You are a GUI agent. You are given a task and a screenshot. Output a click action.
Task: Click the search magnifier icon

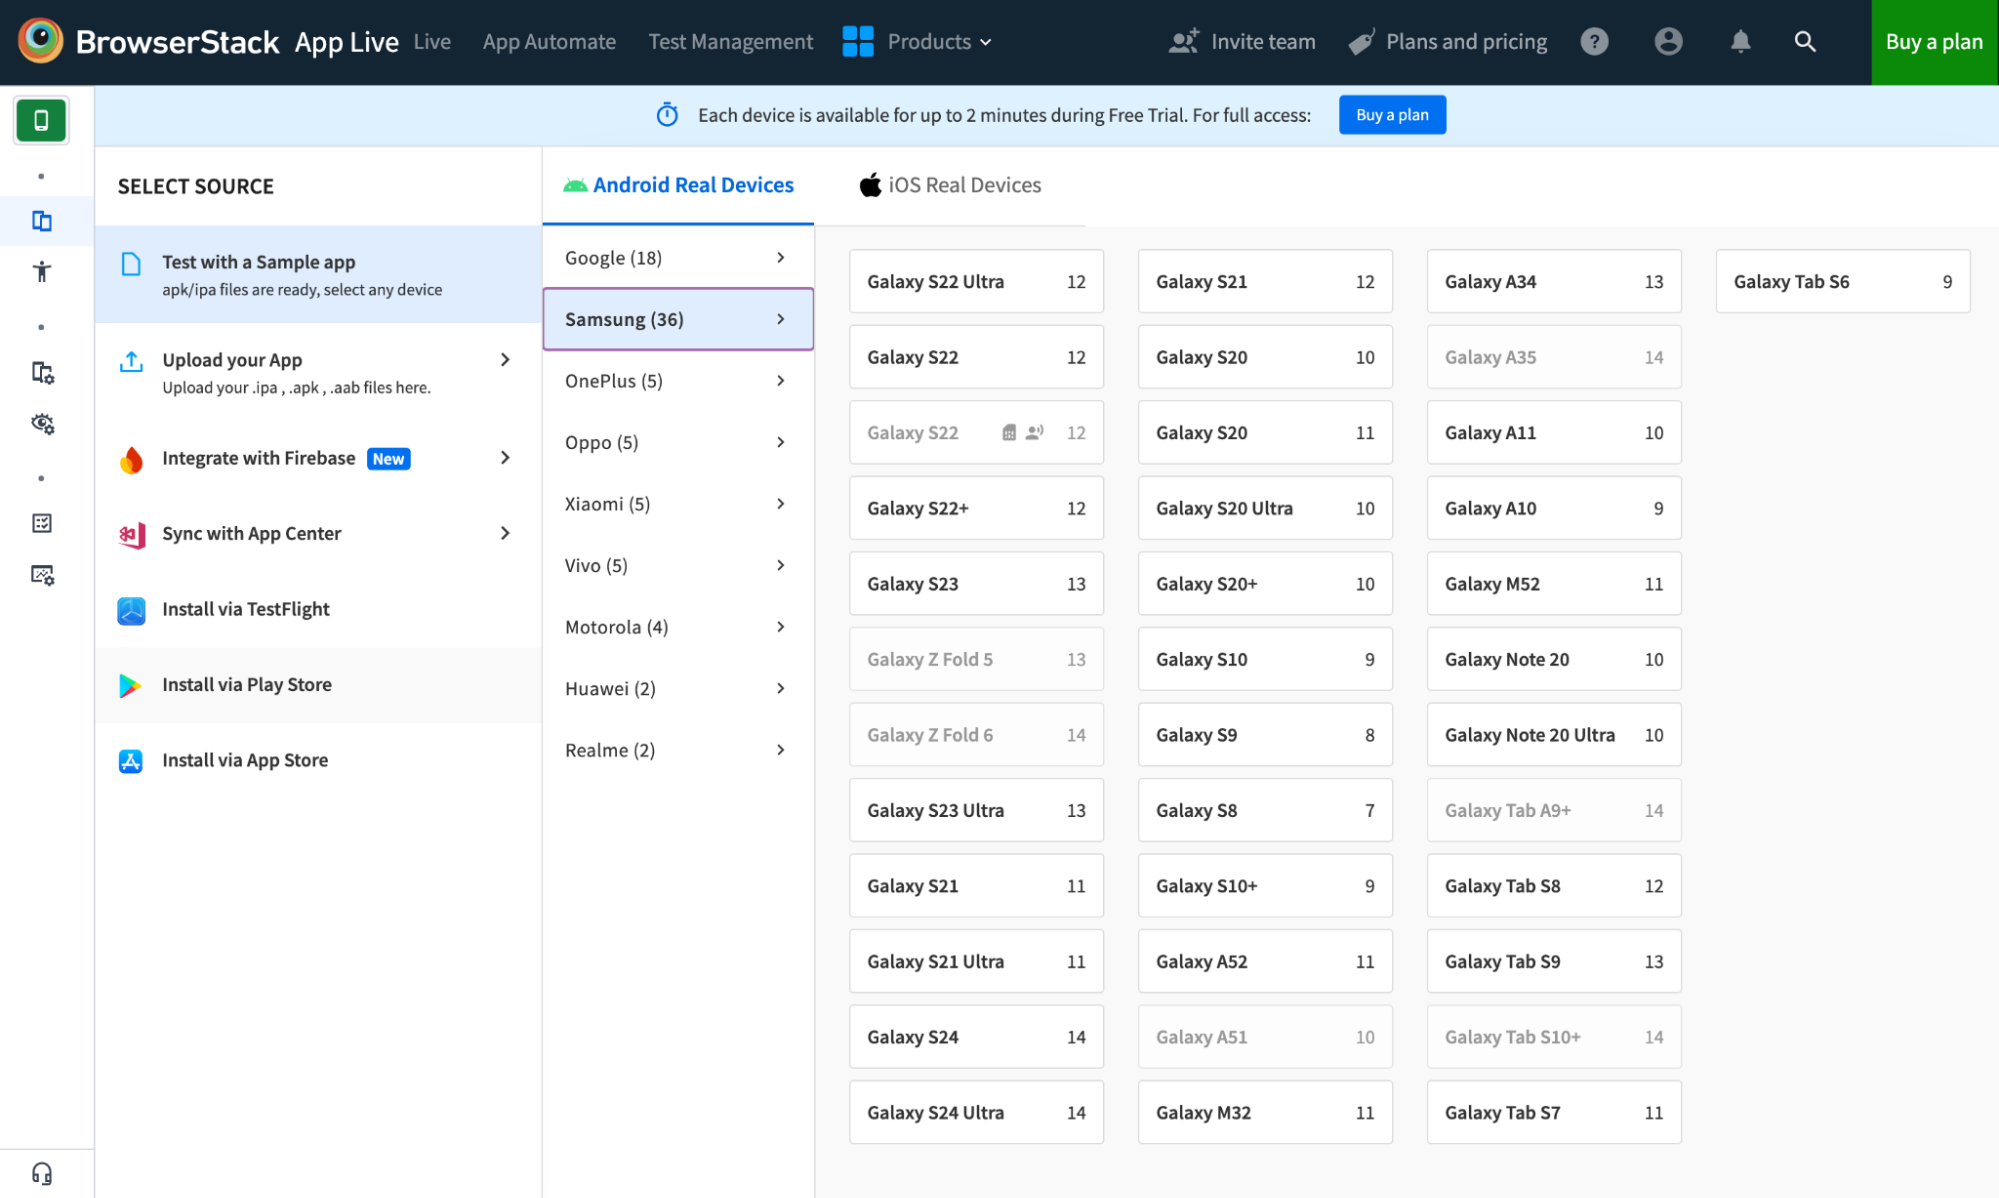1805,41
